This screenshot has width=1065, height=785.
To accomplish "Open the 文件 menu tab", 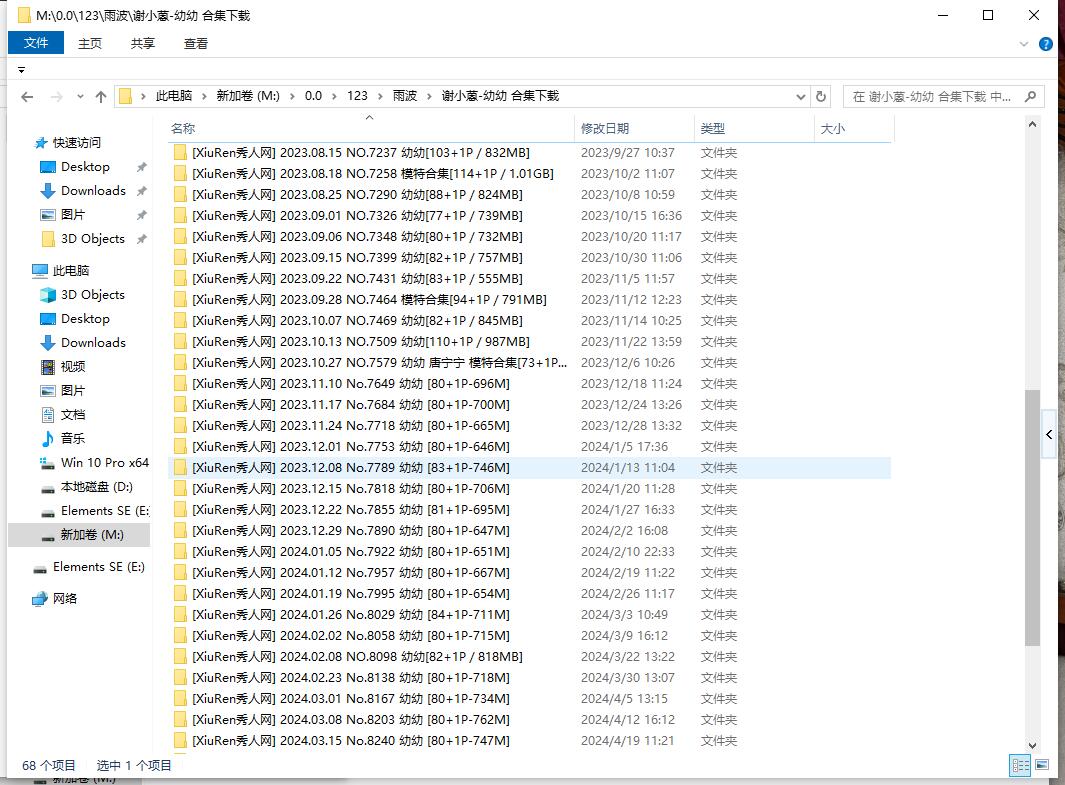I will click(36, 43).
